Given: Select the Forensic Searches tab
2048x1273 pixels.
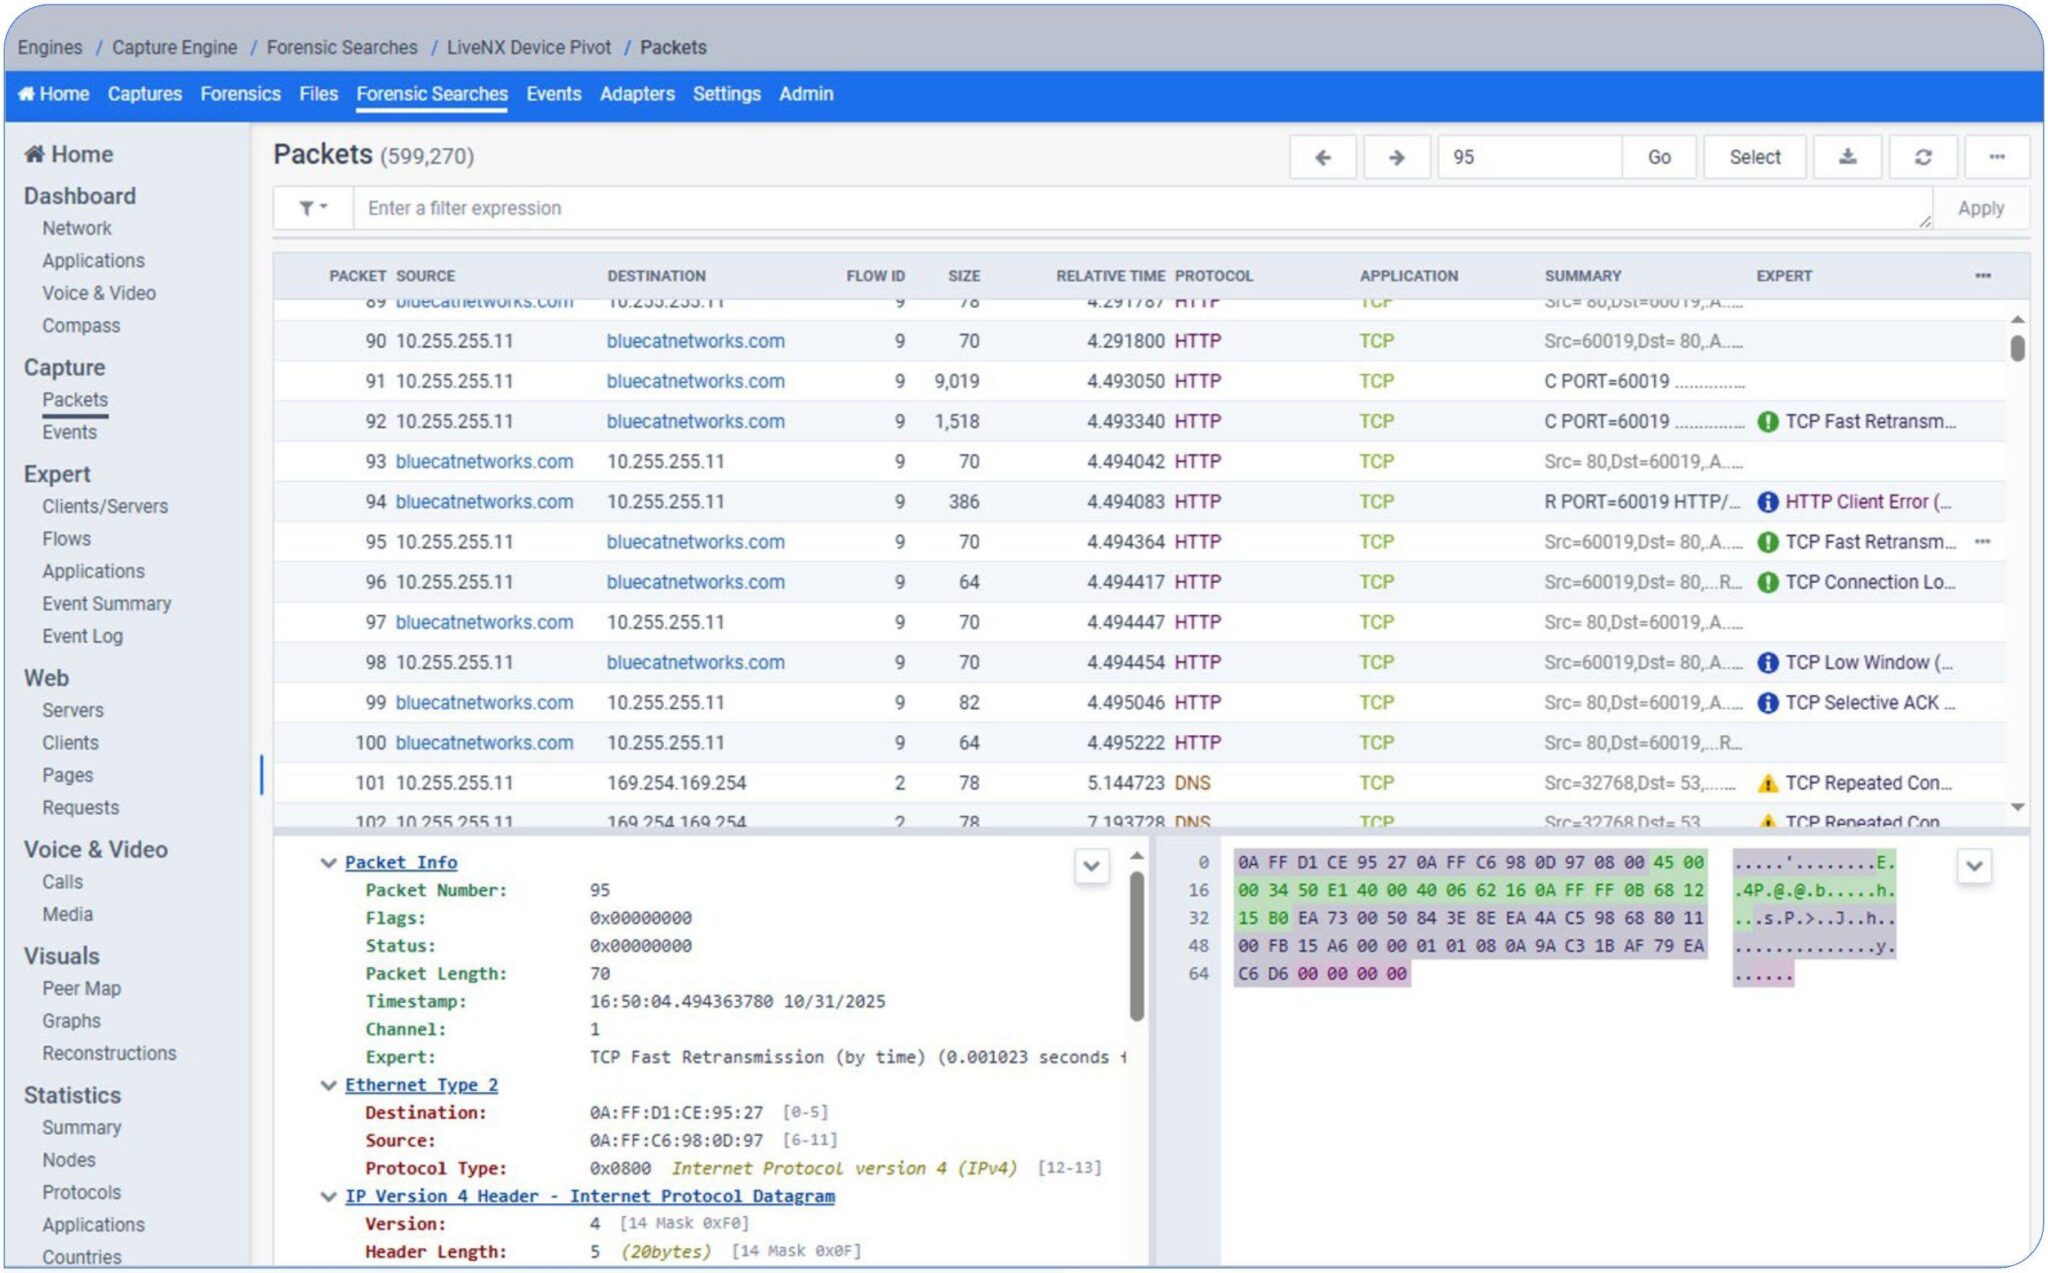Looking at the screenshot, I should click(432, 94).
